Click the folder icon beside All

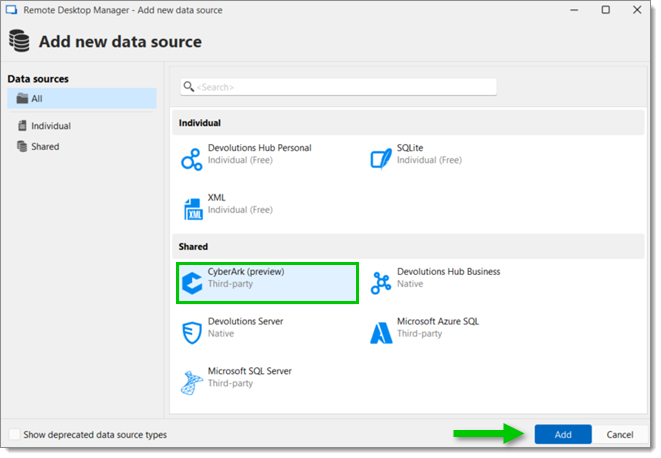click(22, 99)
